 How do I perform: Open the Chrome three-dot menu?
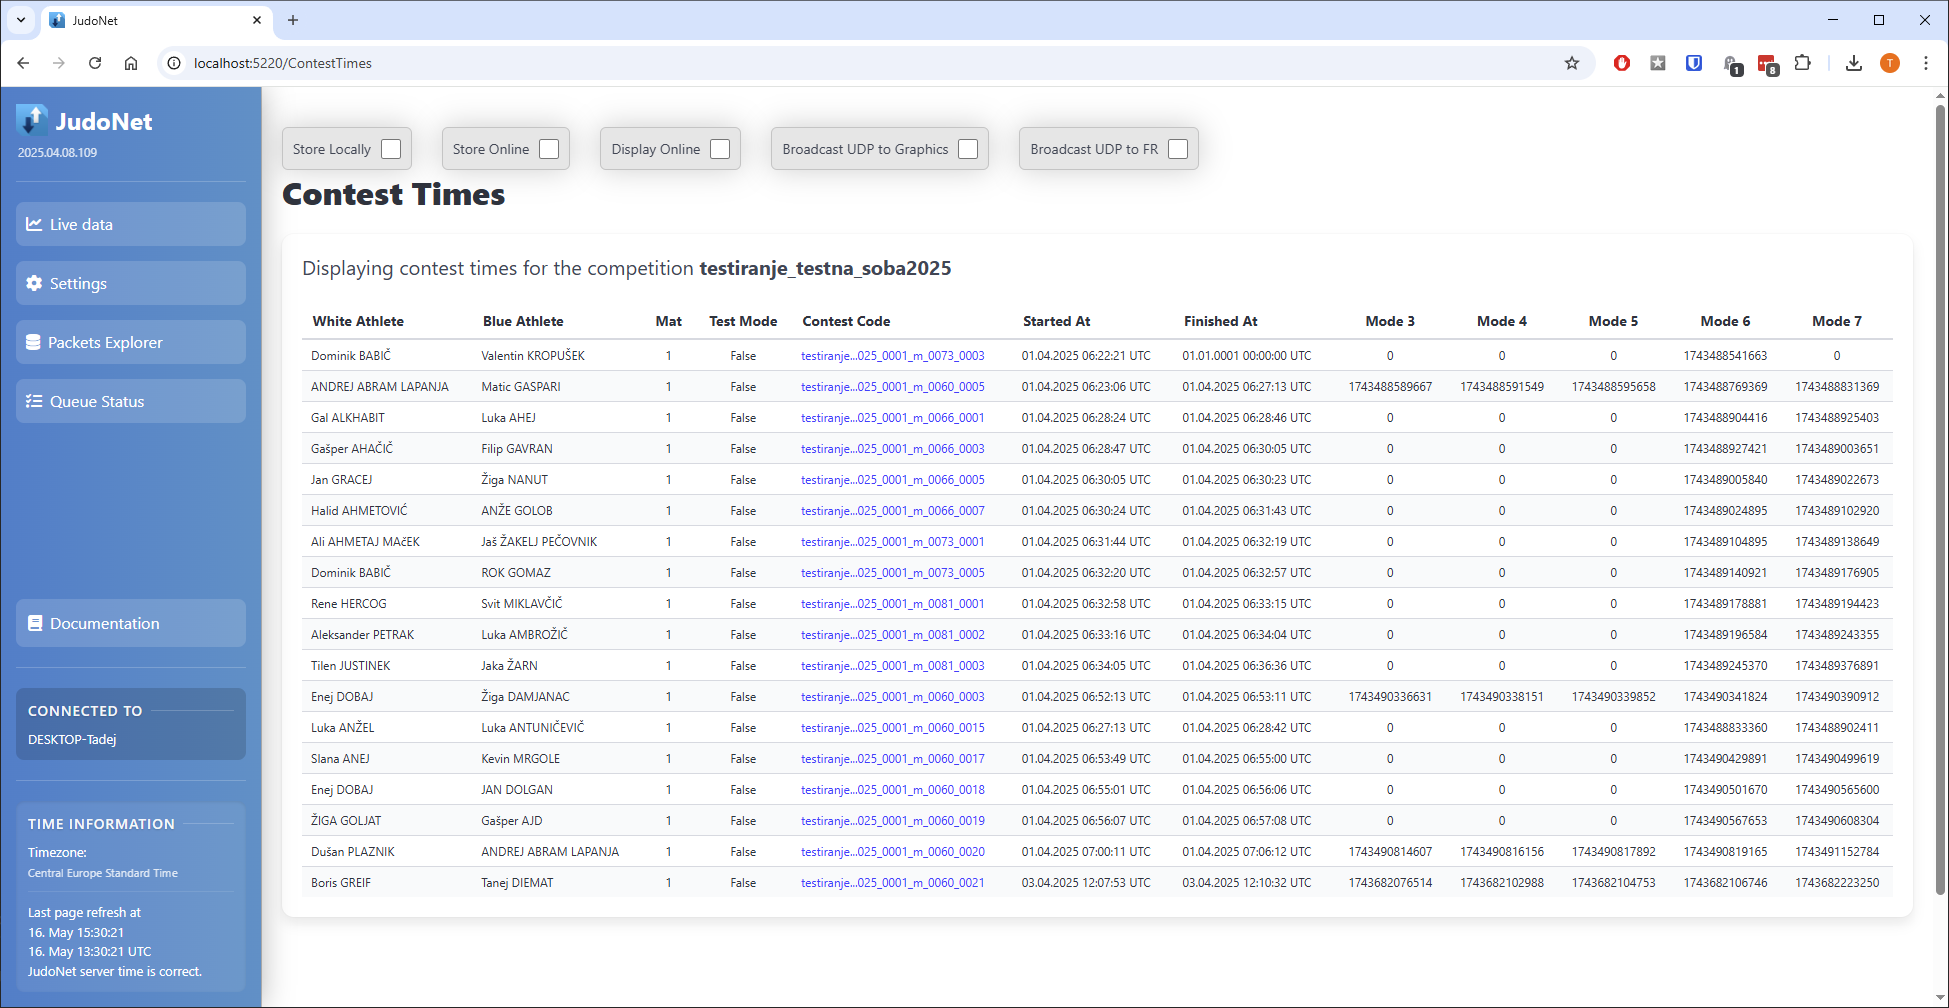pyautogui.click(x=1925, y=63)
